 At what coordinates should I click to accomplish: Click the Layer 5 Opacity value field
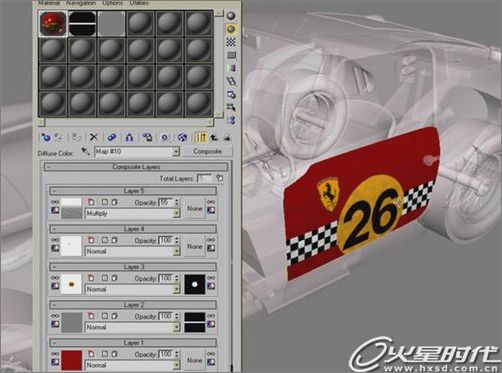pos(166,202)
